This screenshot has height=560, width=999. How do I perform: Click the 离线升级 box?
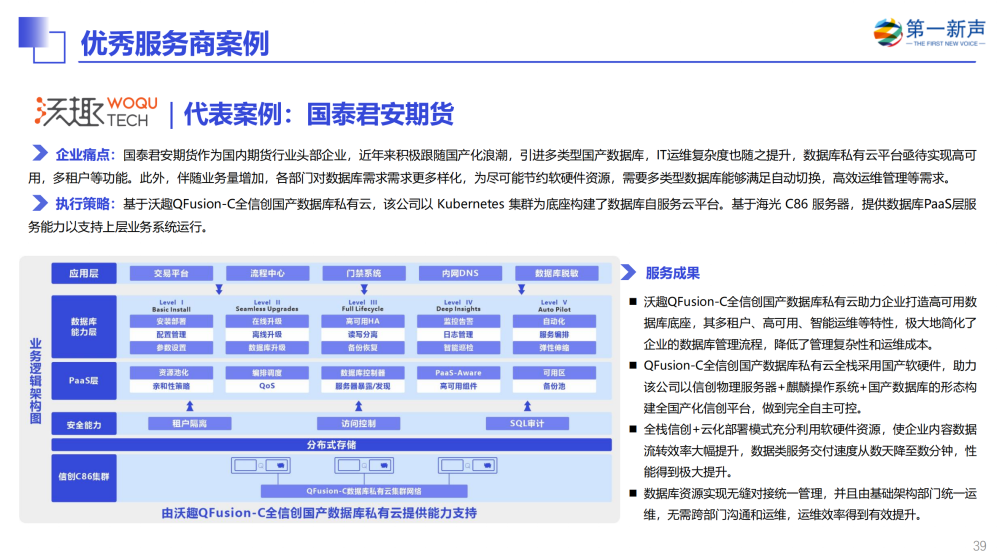[267, 334]
